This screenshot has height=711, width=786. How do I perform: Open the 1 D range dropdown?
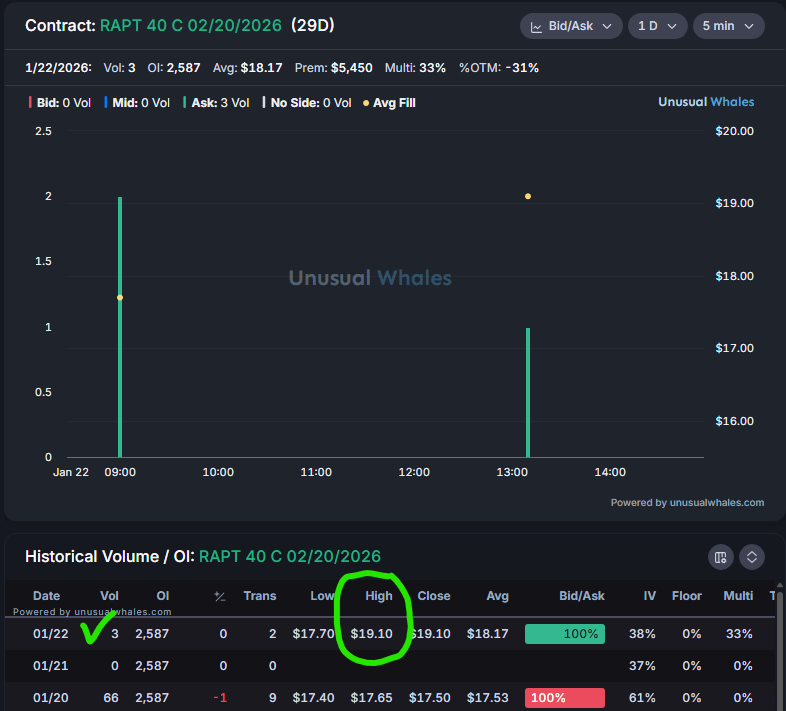pyautogui.click(x=657, y=26)
